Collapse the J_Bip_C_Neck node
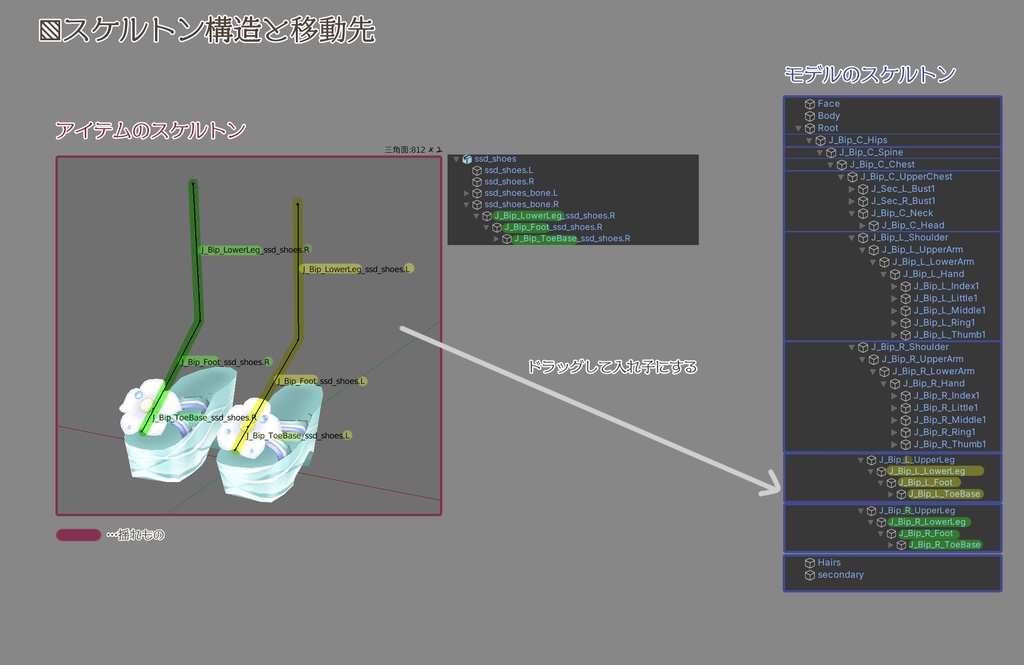1024x665 pixels. [852, 214]
